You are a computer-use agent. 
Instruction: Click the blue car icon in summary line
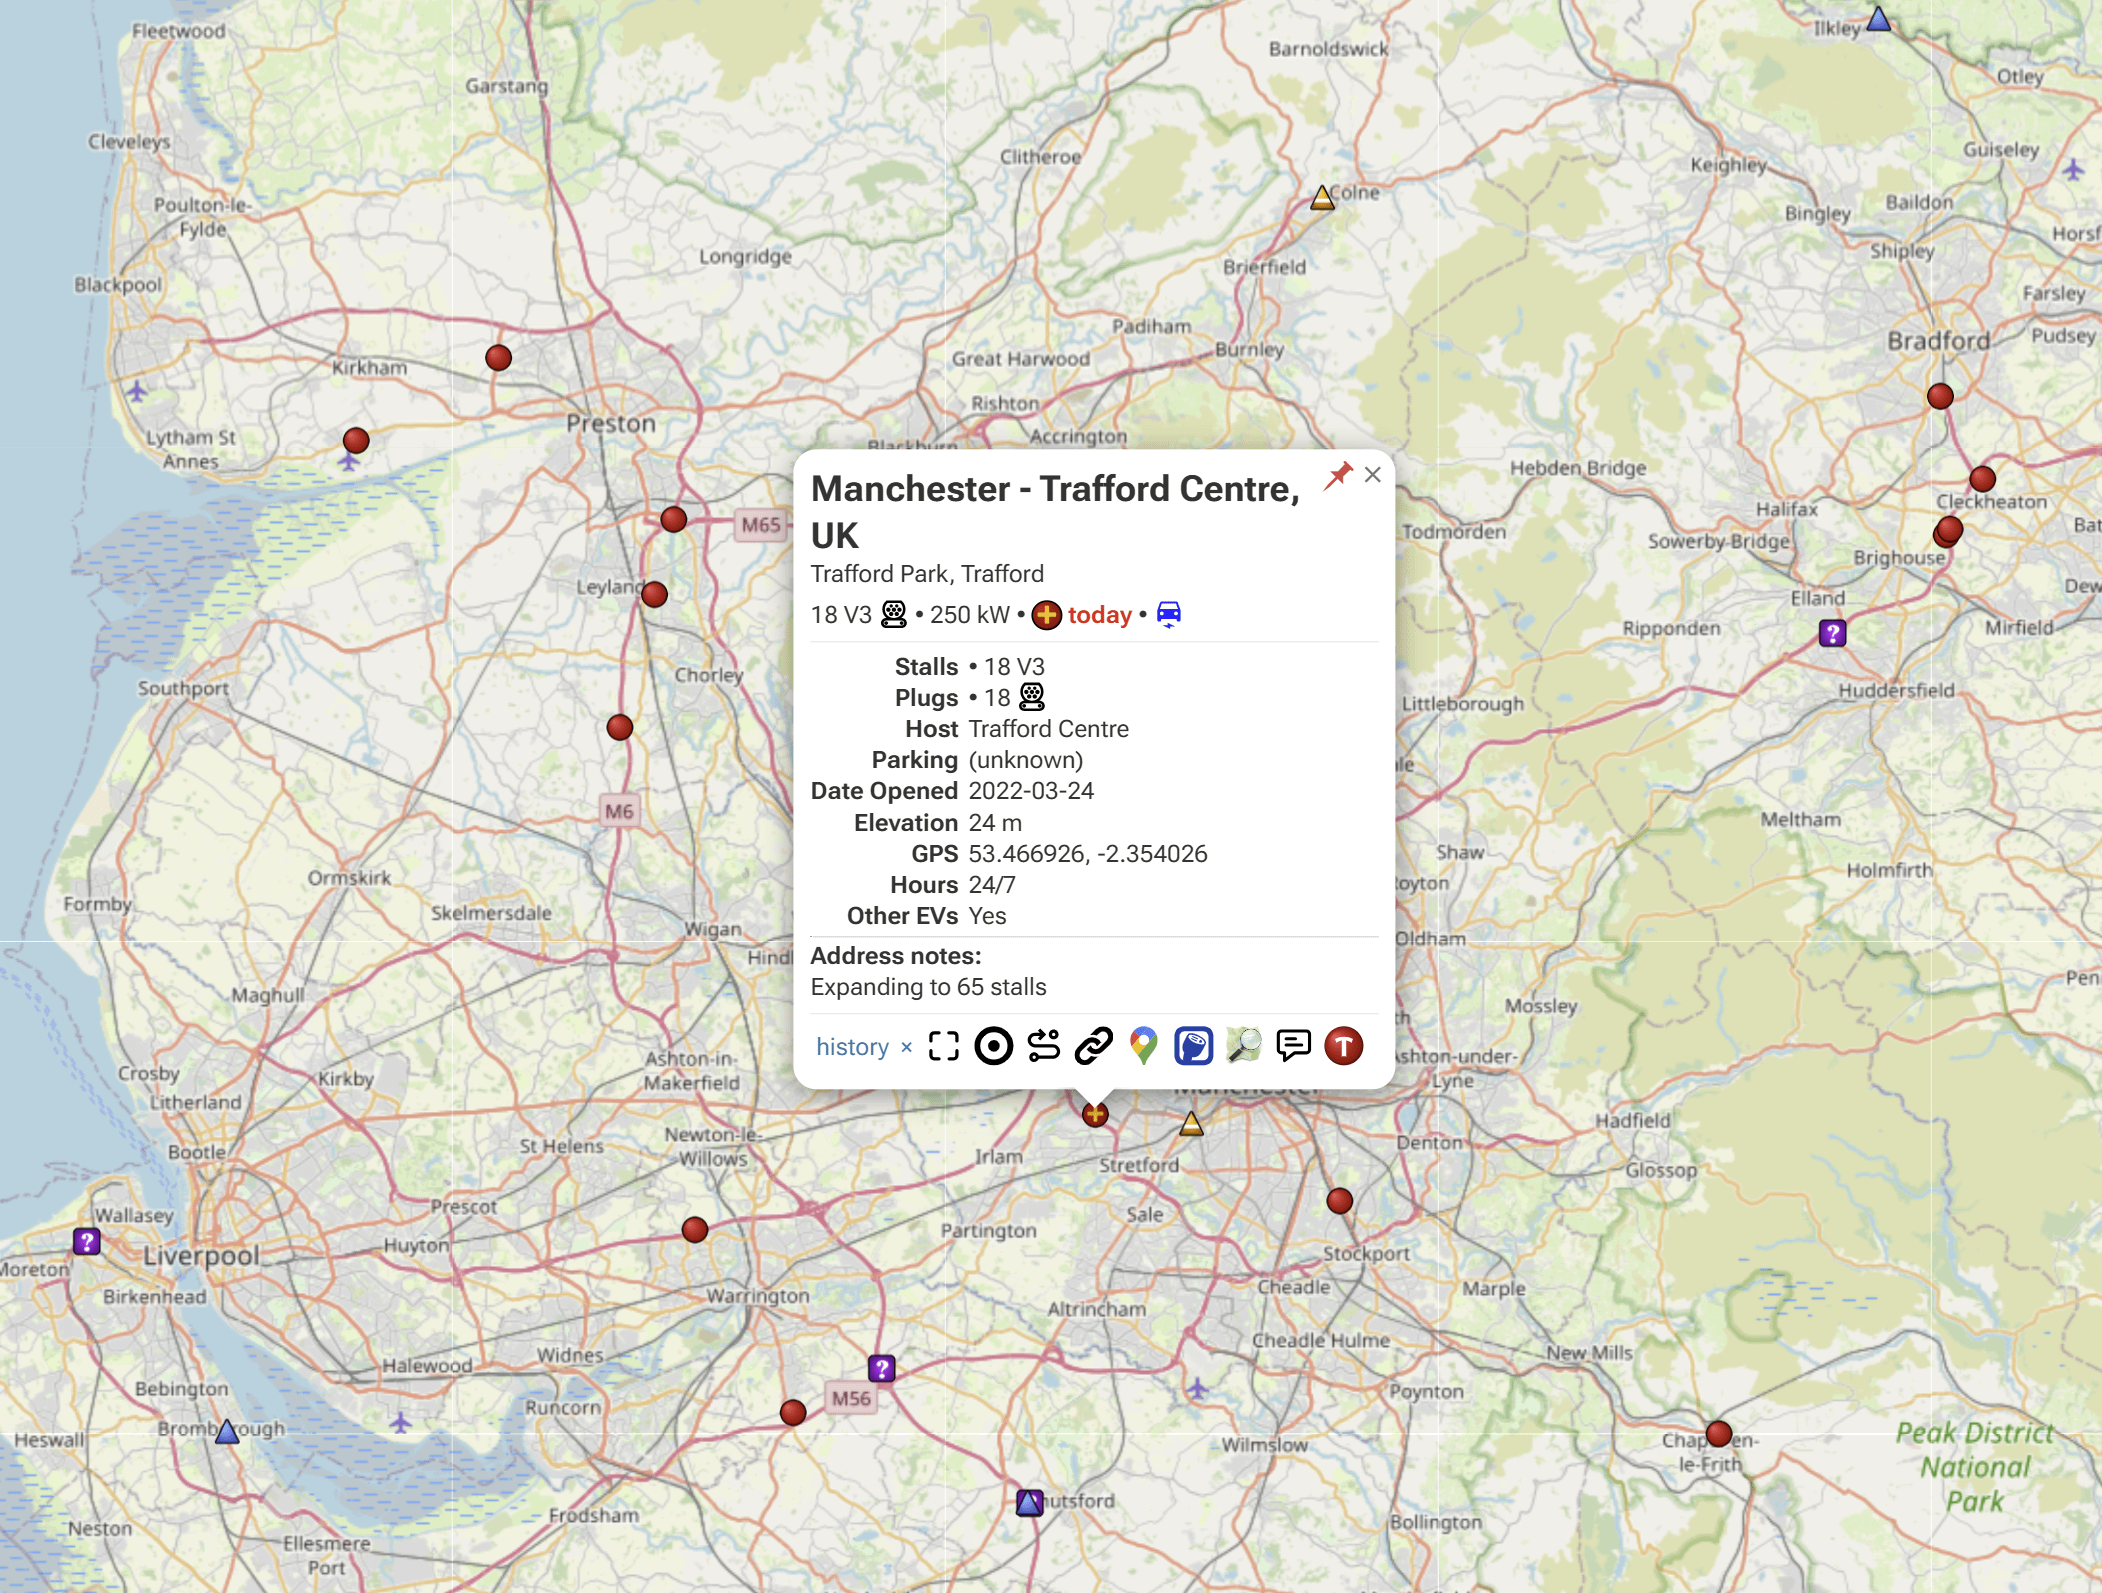[x=1168, y=614]
